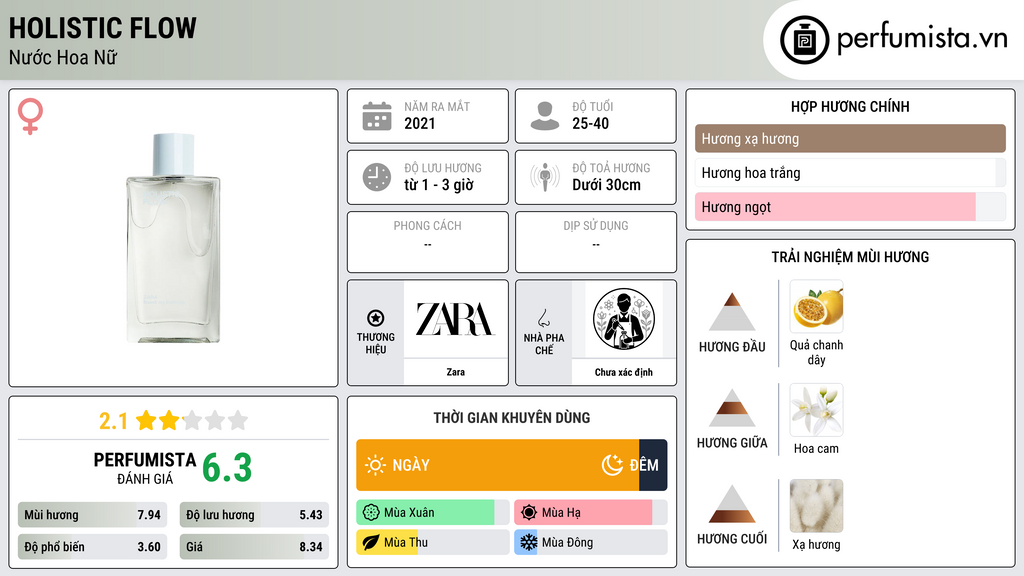This screenshot has height=576, width=1024.
Task: Click the star badge icon above Thương hiệu
Action: [x=376, y=318]
